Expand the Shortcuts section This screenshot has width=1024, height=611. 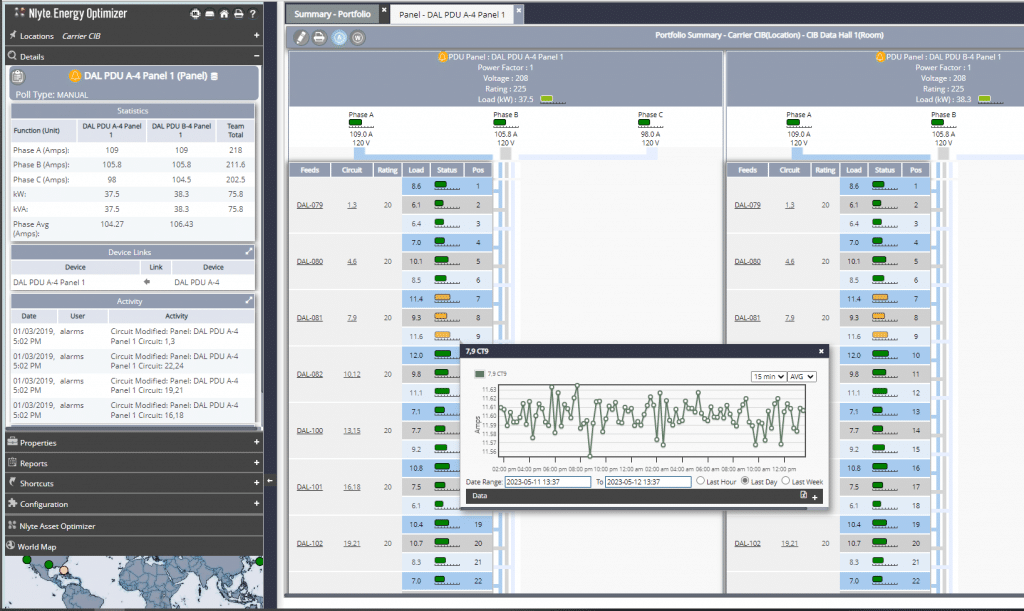(256, 482)
